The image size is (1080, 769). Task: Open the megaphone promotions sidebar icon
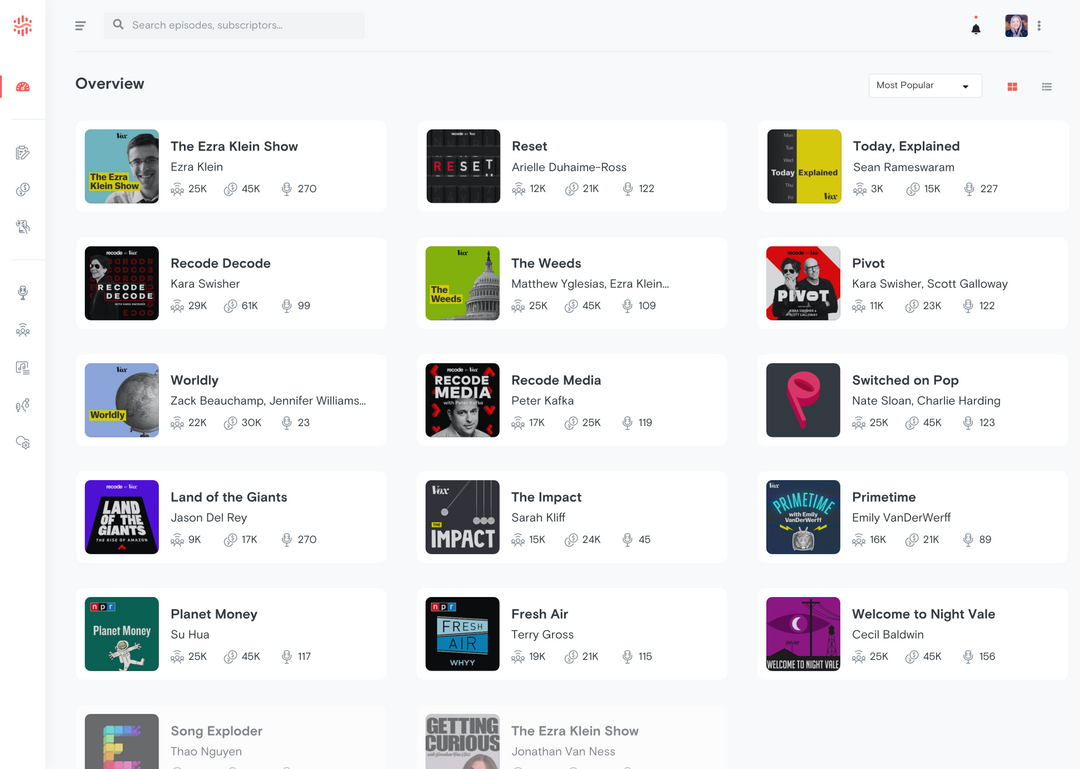pos(23,405)
